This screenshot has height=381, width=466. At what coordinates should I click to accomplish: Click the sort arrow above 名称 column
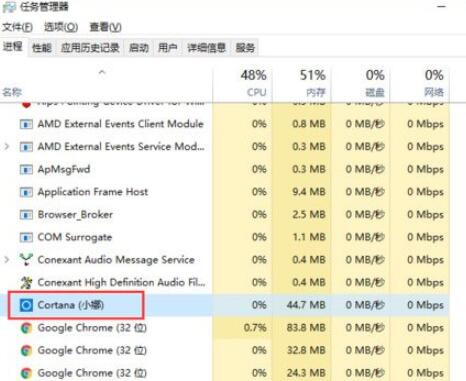pyautogui.click(x=102, y=72)
